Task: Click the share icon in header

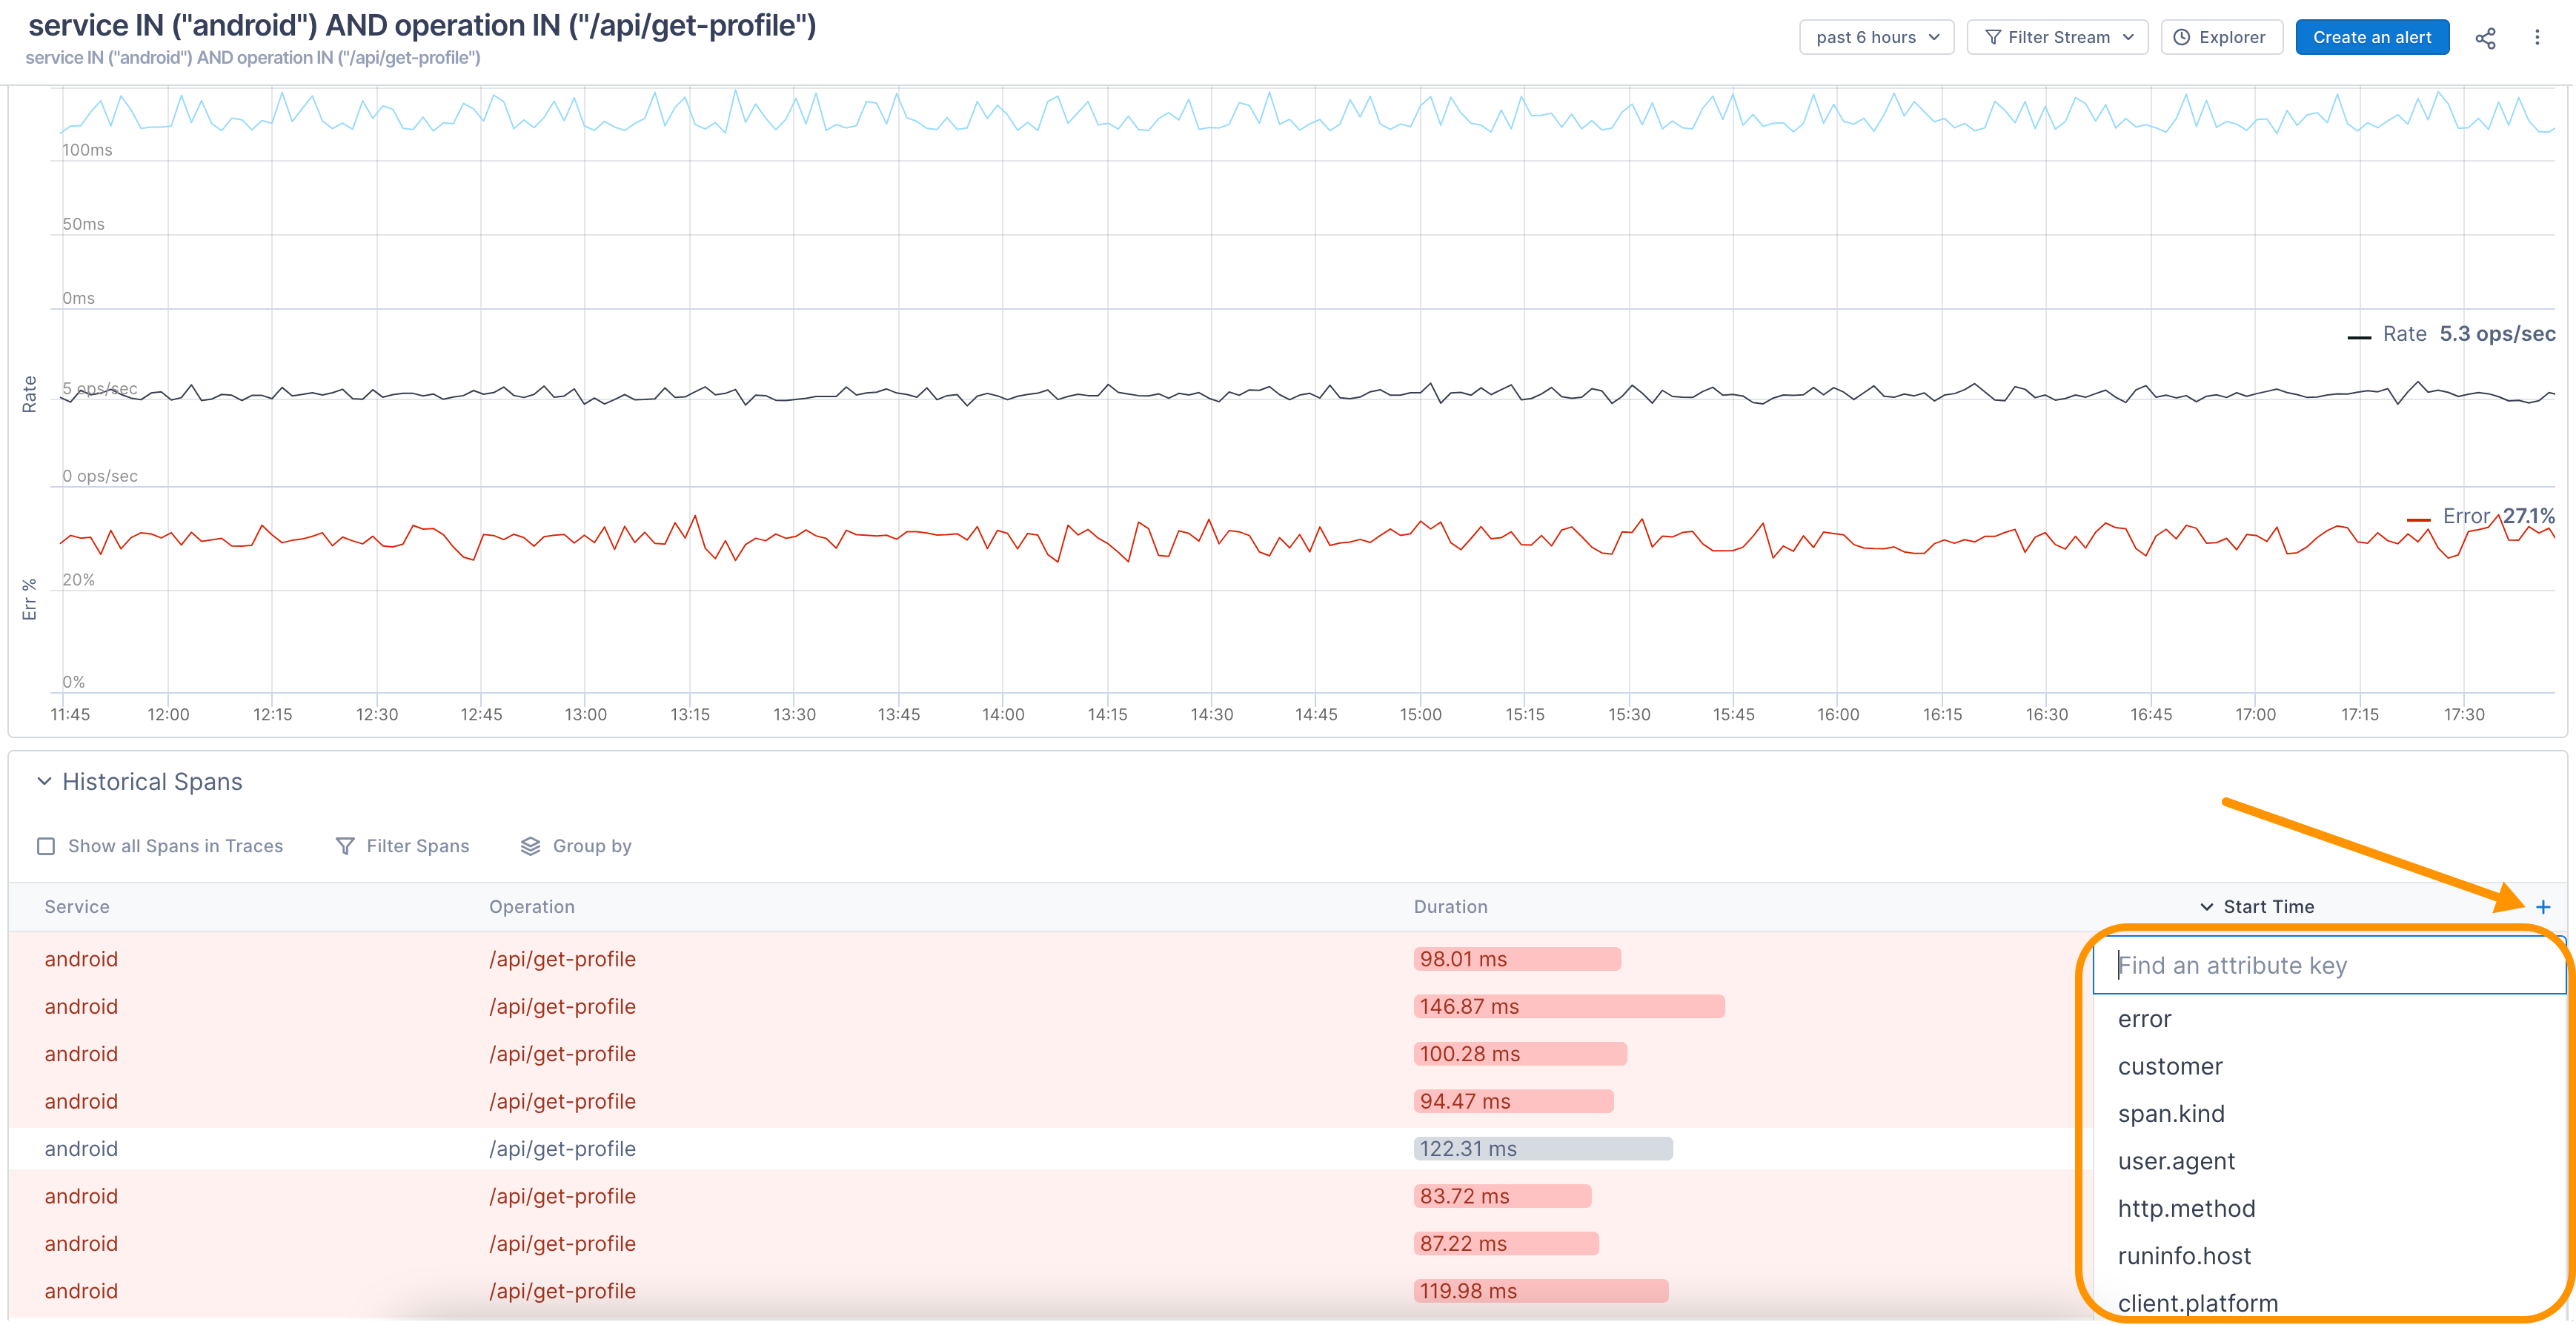Action: click(2485, 38)
